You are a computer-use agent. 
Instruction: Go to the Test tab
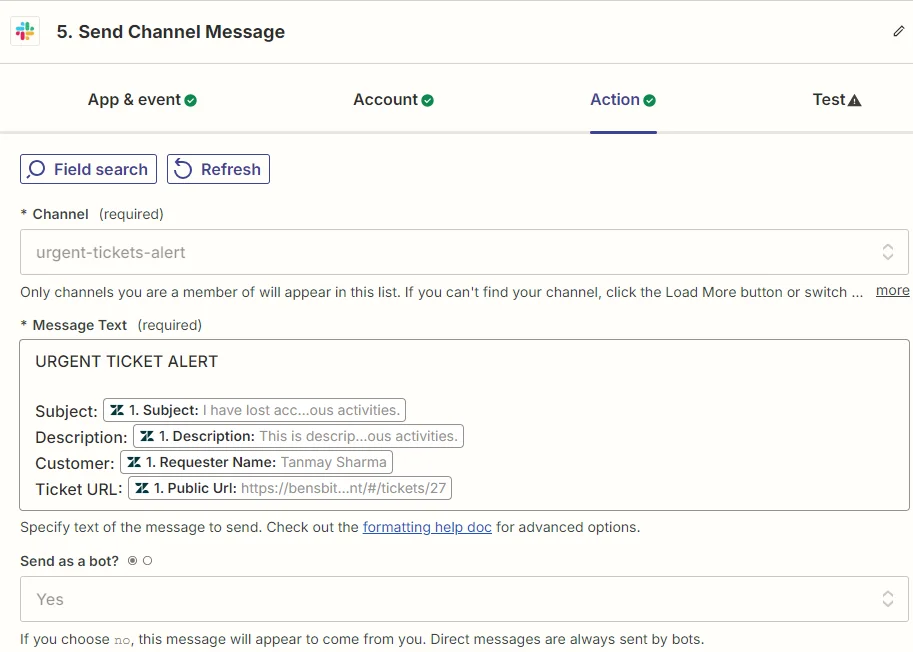(x=837, y=100)
